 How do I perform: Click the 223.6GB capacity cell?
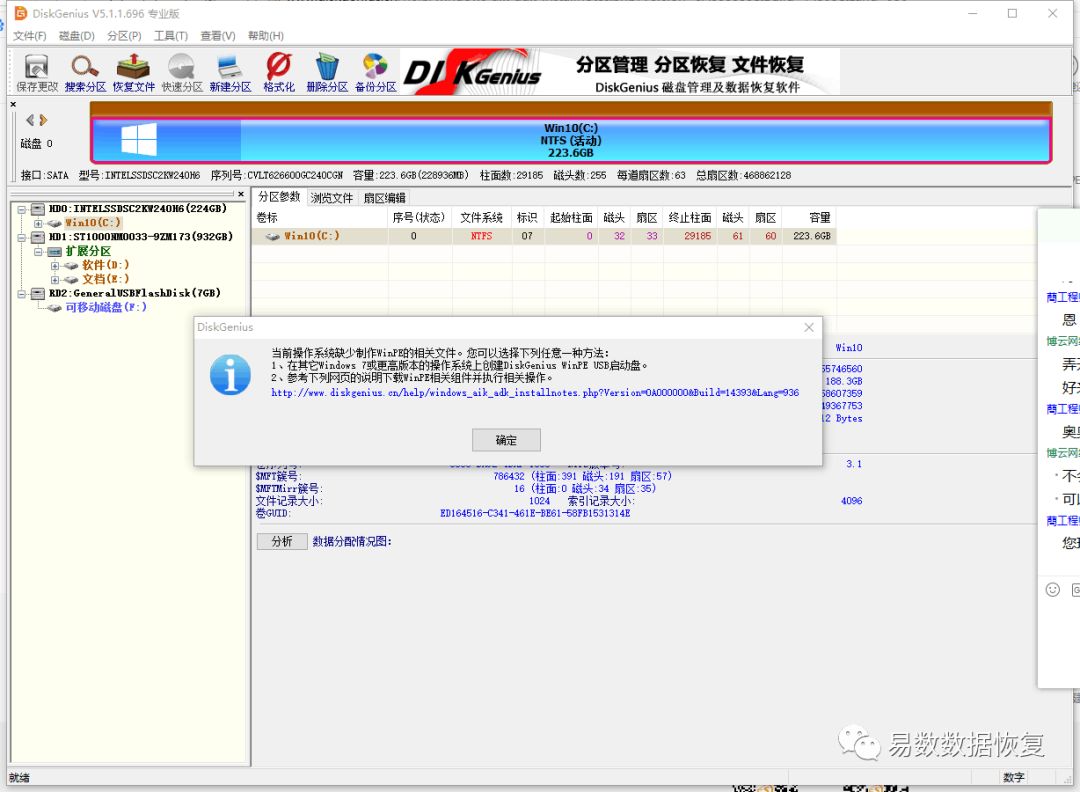pos(811,236)
